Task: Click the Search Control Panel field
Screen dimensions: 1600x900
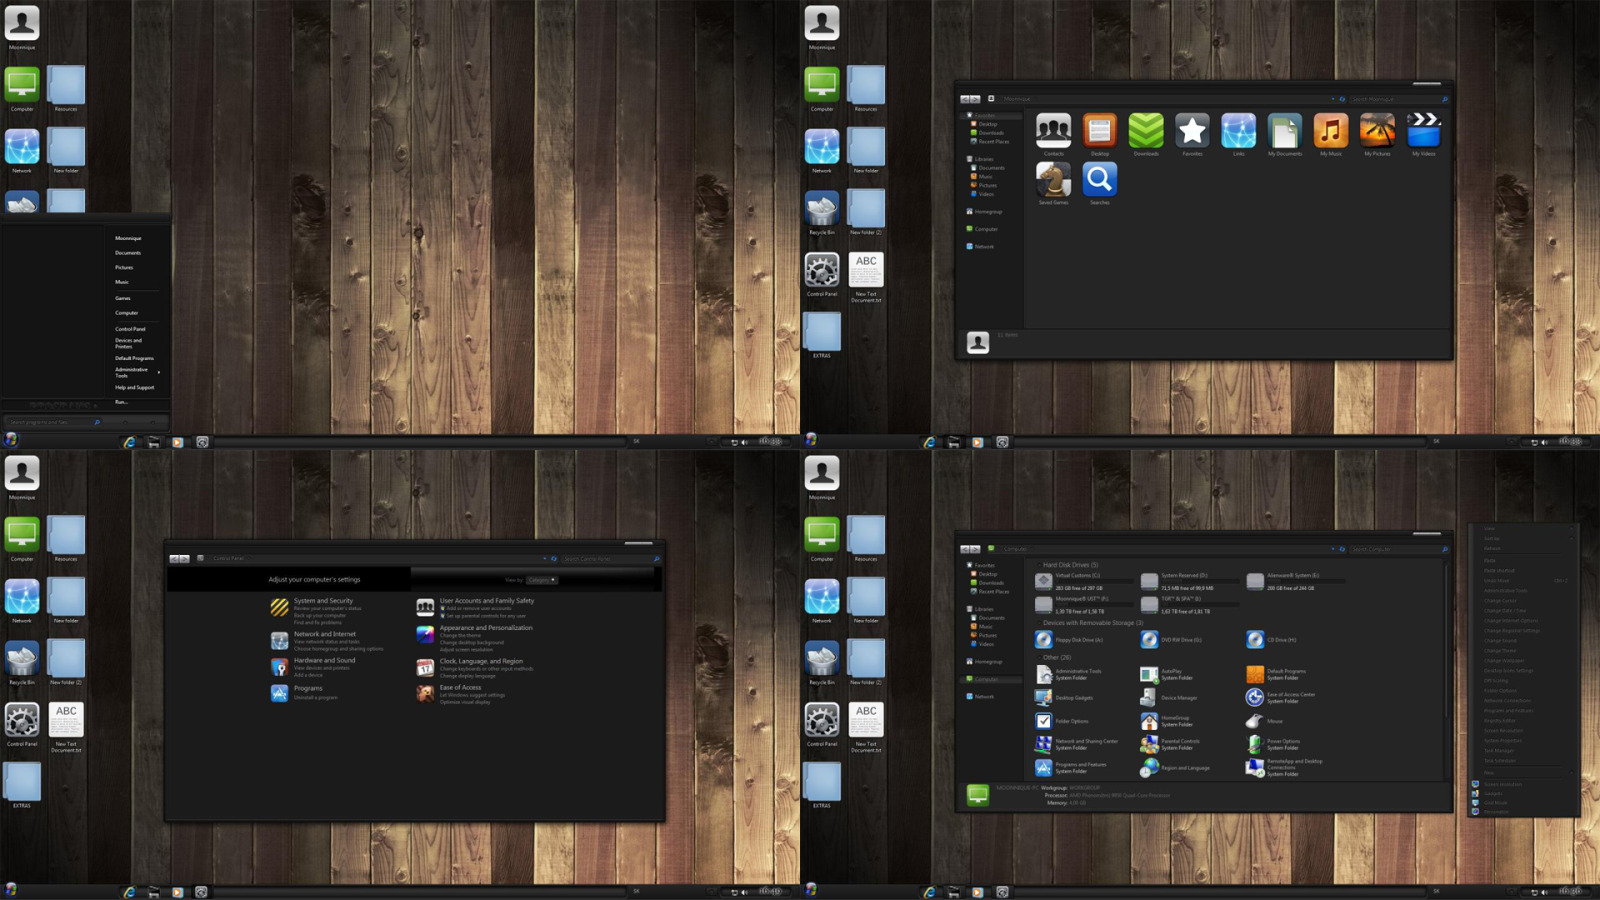Action: 607,559
